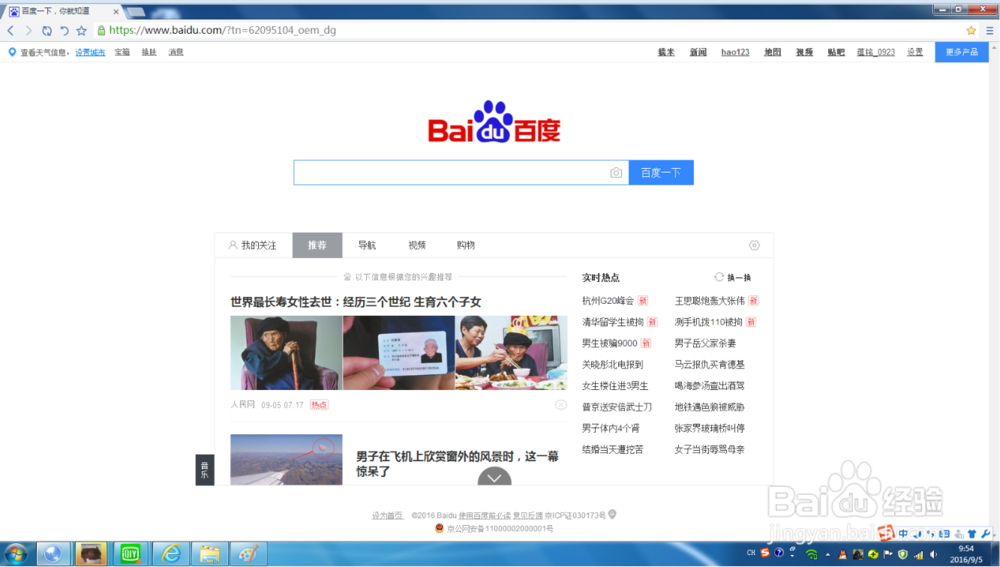Expand more news with the down chevron

point(494,477)
